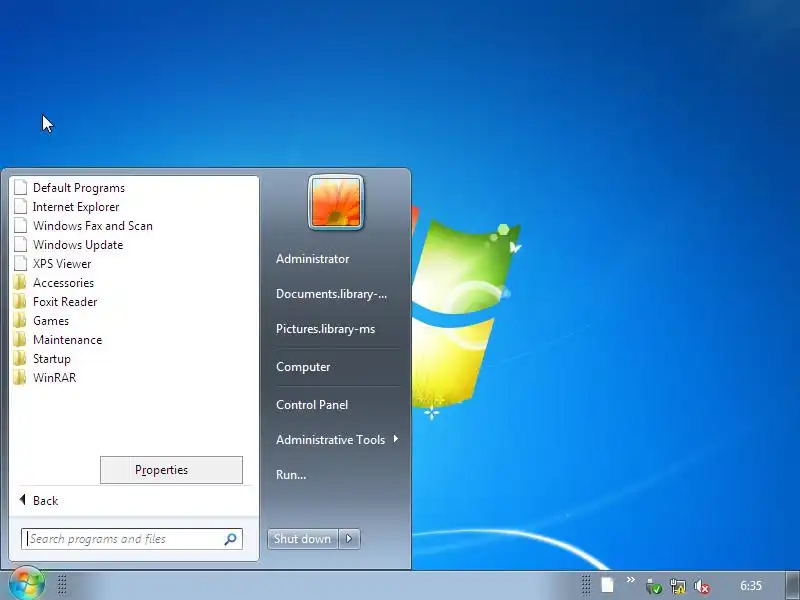Click the Back arrow icon
Image resolution: width=800 pixels, height=600 pixels.
(x=22, y=500)
